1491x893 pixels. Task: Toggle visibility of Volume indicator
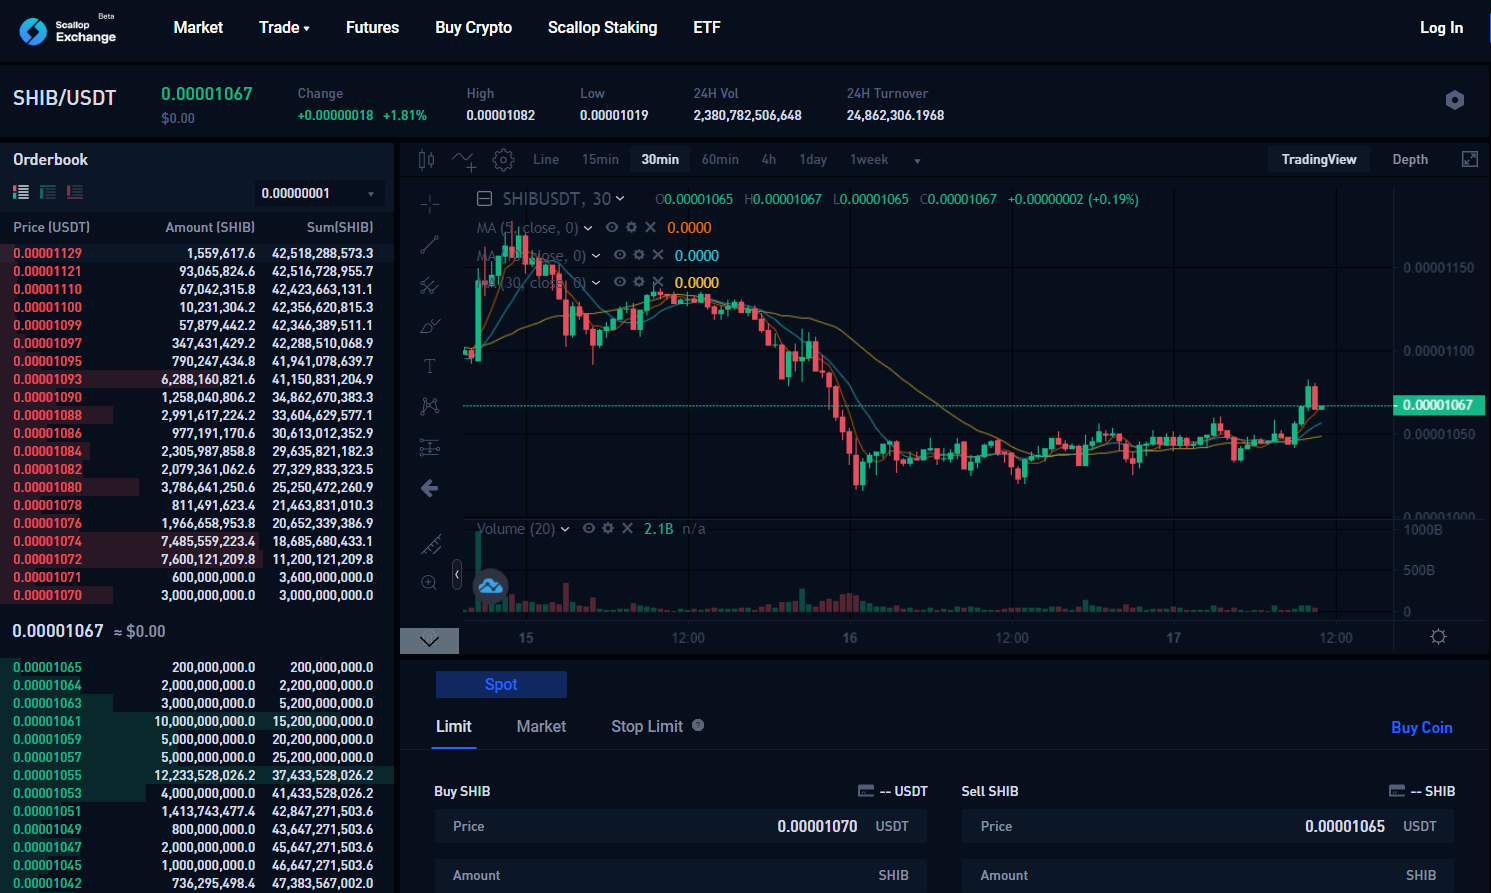[589, 528]
